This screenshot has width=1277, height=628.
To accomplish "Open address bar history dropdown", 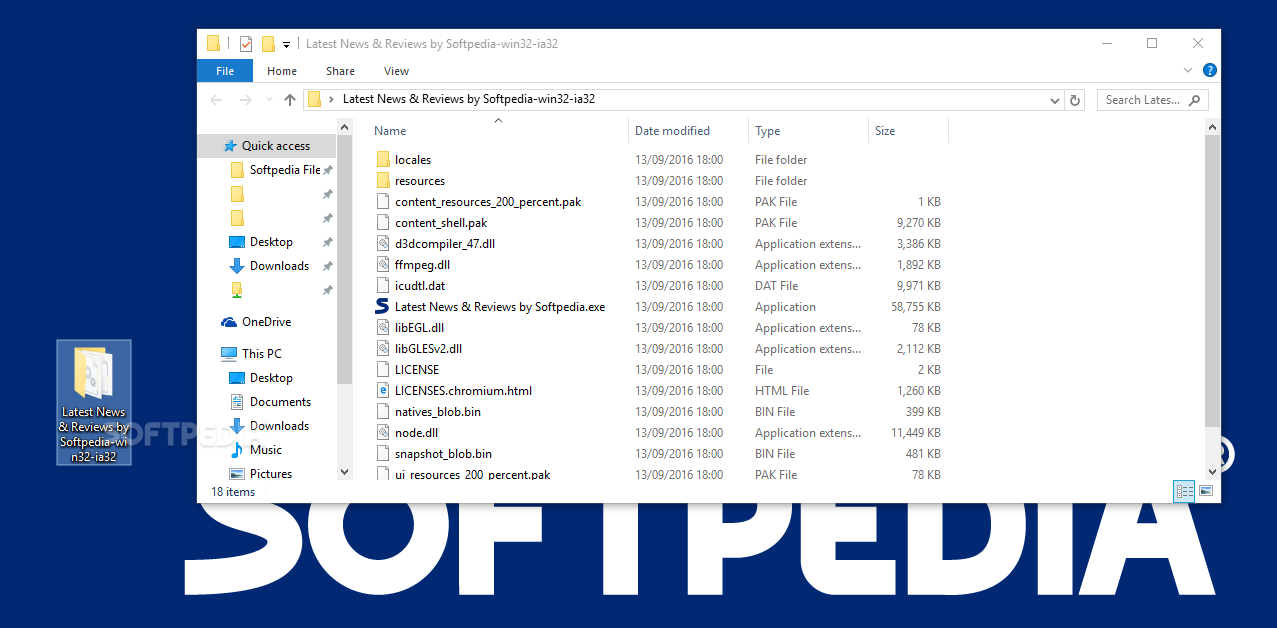I will point(1055,100).
